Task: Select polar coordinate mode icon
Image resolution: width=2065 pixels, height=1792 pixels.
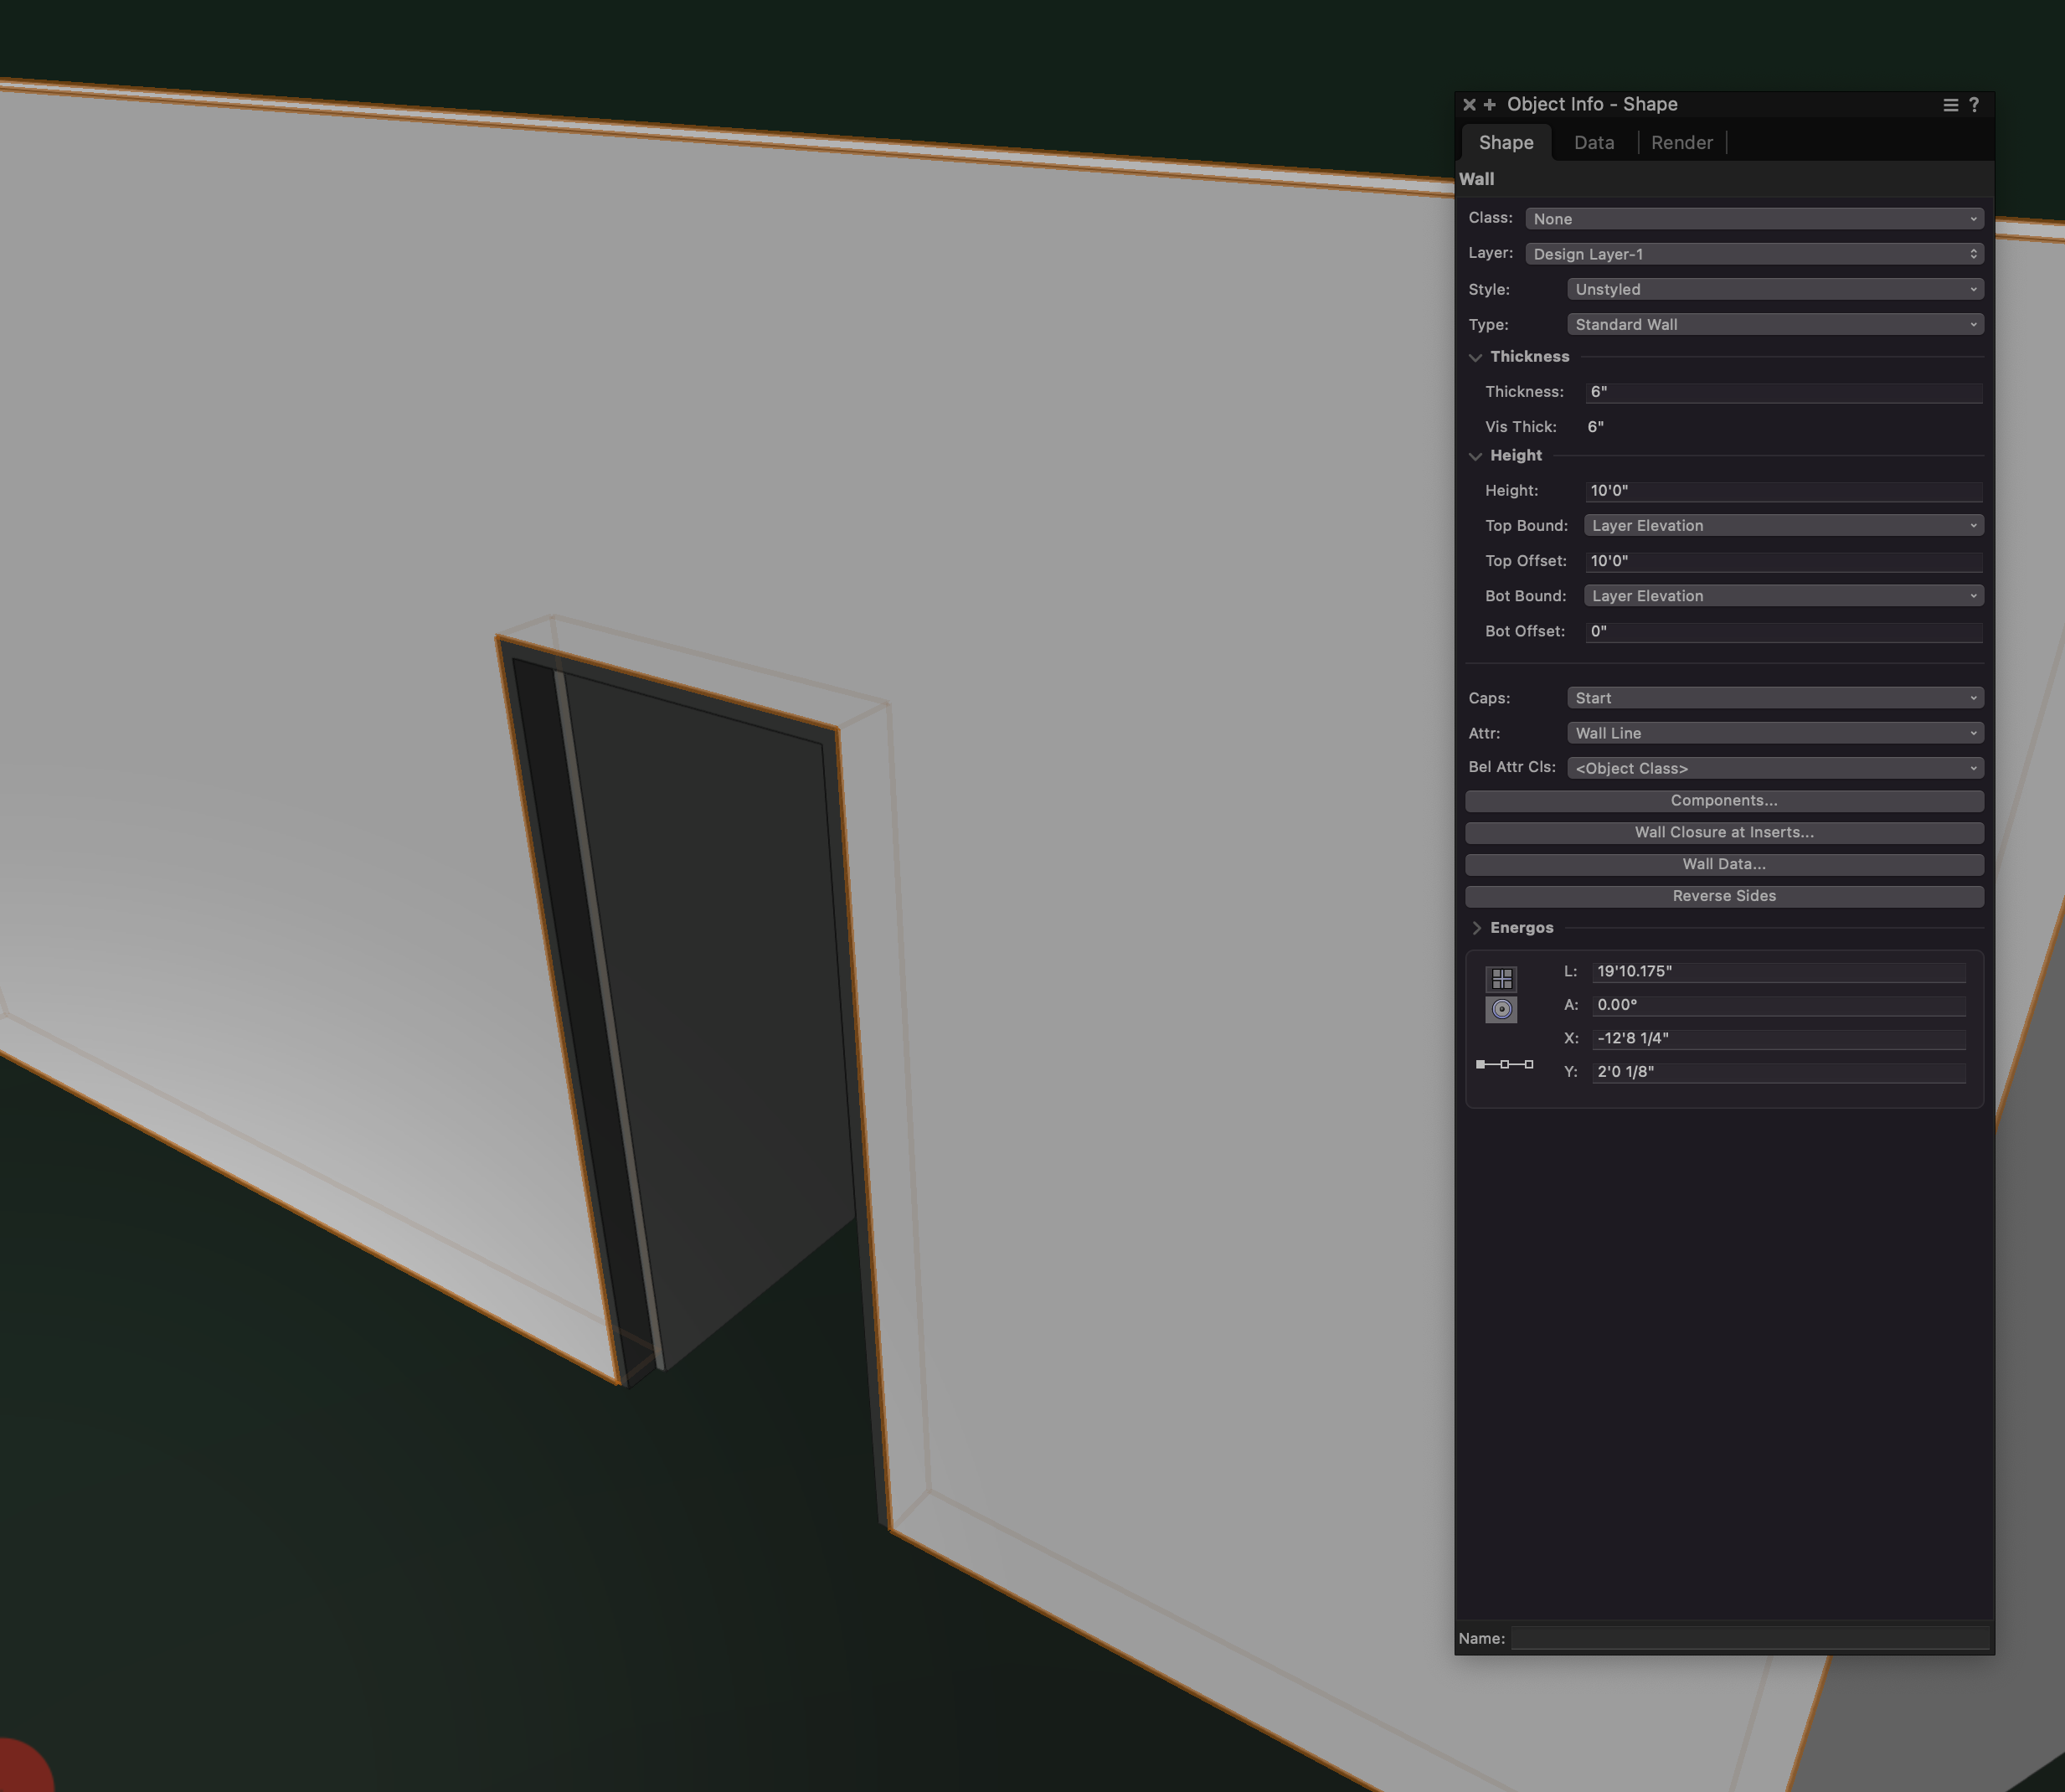Action: pyautogui.click(x=1501, y=1009)
